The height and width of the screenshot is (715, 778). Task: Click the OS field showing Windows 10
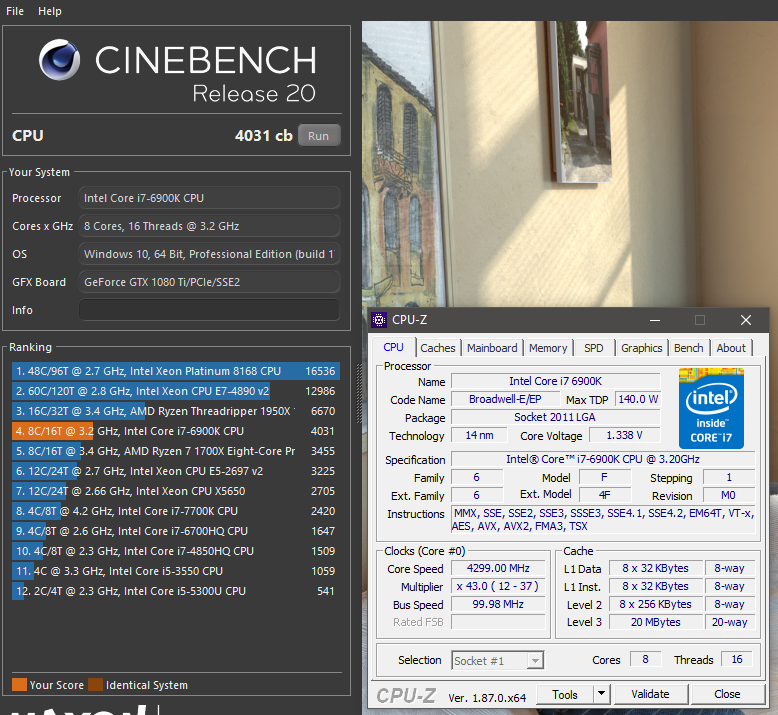pyautogui.click(x=209, y=254)
